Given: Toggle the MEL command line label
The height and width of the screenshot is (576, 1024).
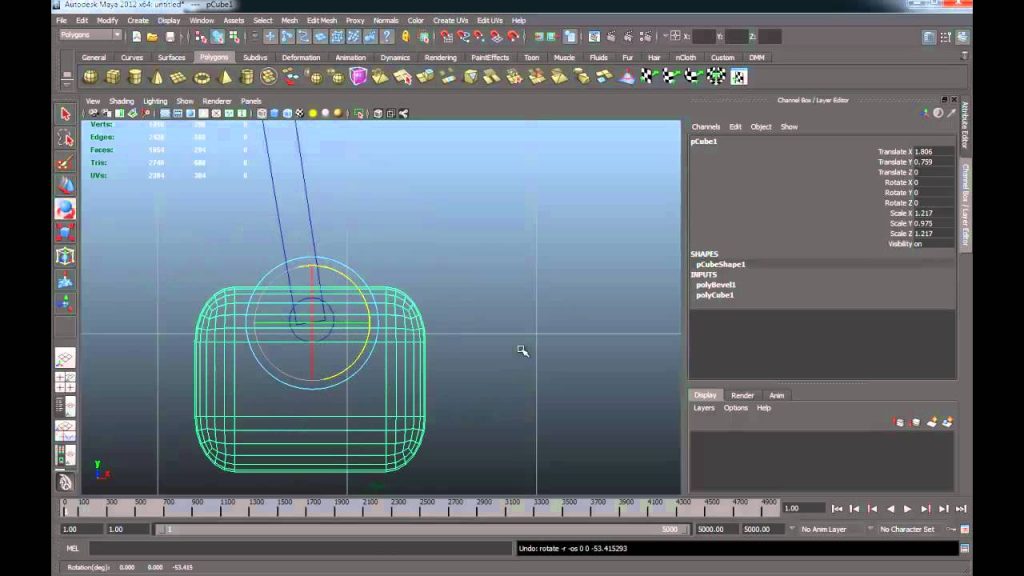Looking at the screenshot, I should click(x=72, y=549).
